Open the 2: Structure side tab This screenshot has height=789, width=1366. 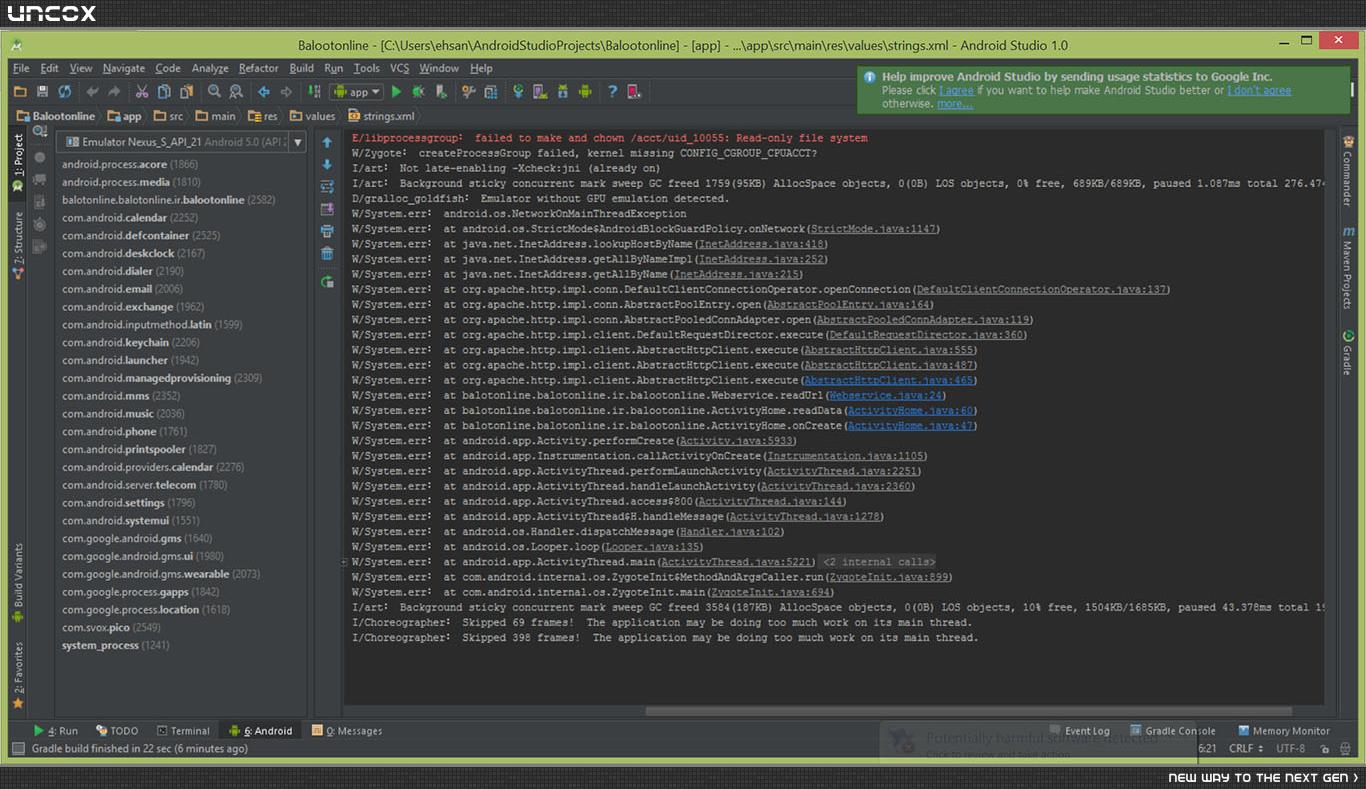18,245
